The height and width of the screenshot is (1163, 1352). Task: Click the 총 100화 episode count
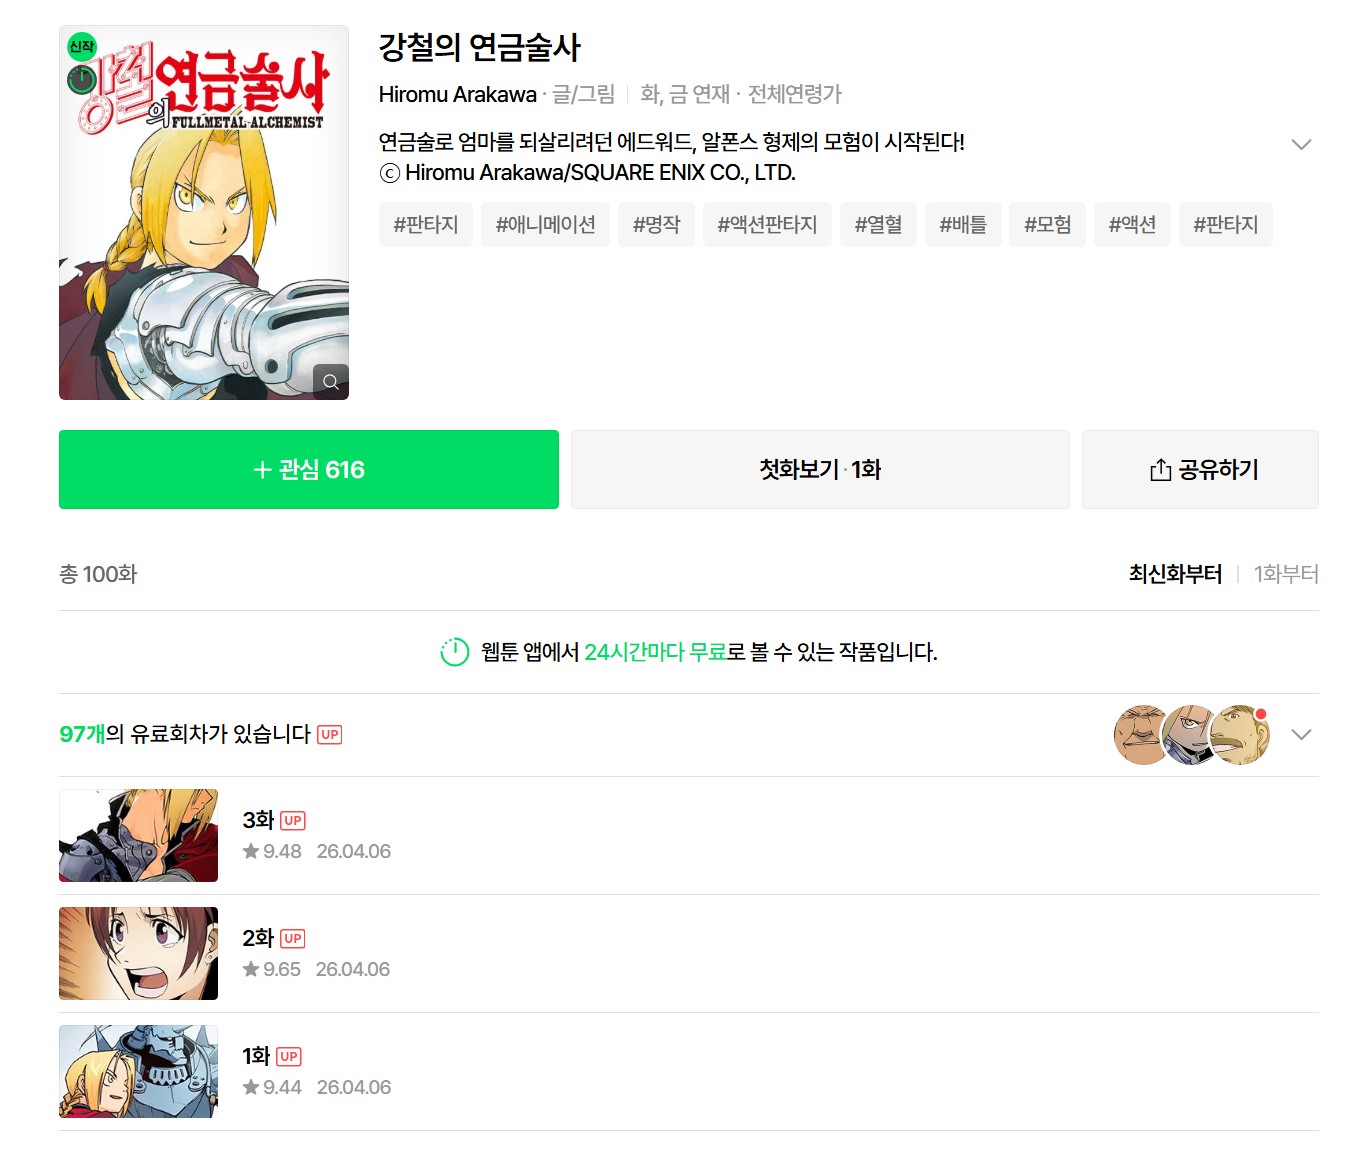point(98,575)
